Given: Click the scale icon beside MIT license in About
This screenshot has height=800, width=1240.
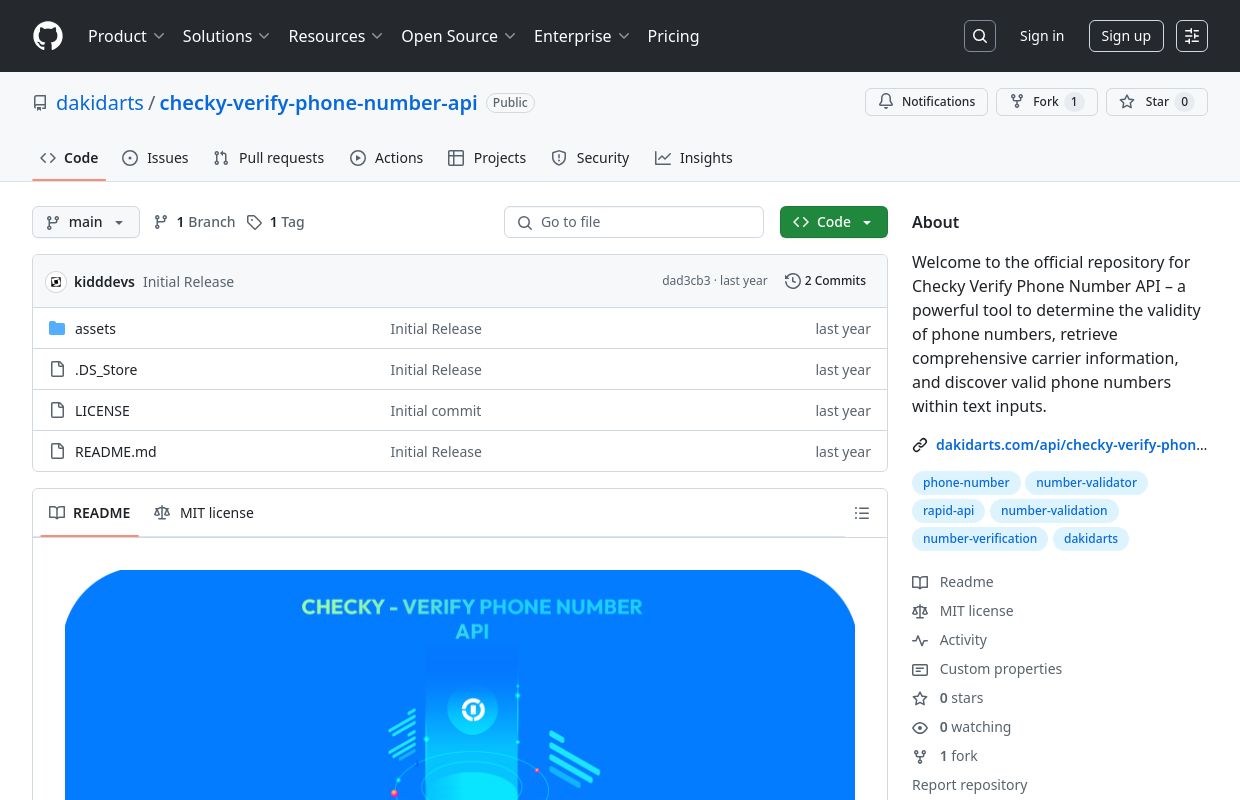Looking at the screenshot, I should point(920,611).
